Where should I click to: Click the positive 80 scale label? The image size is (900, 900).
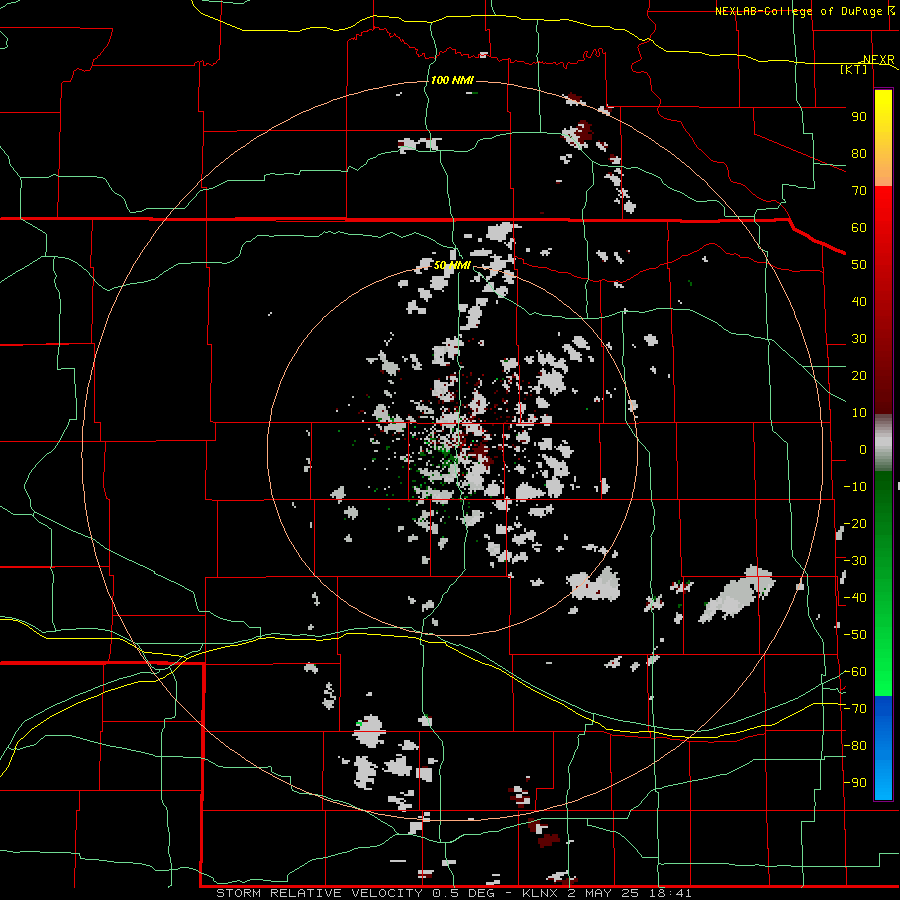tap(859, 154)
